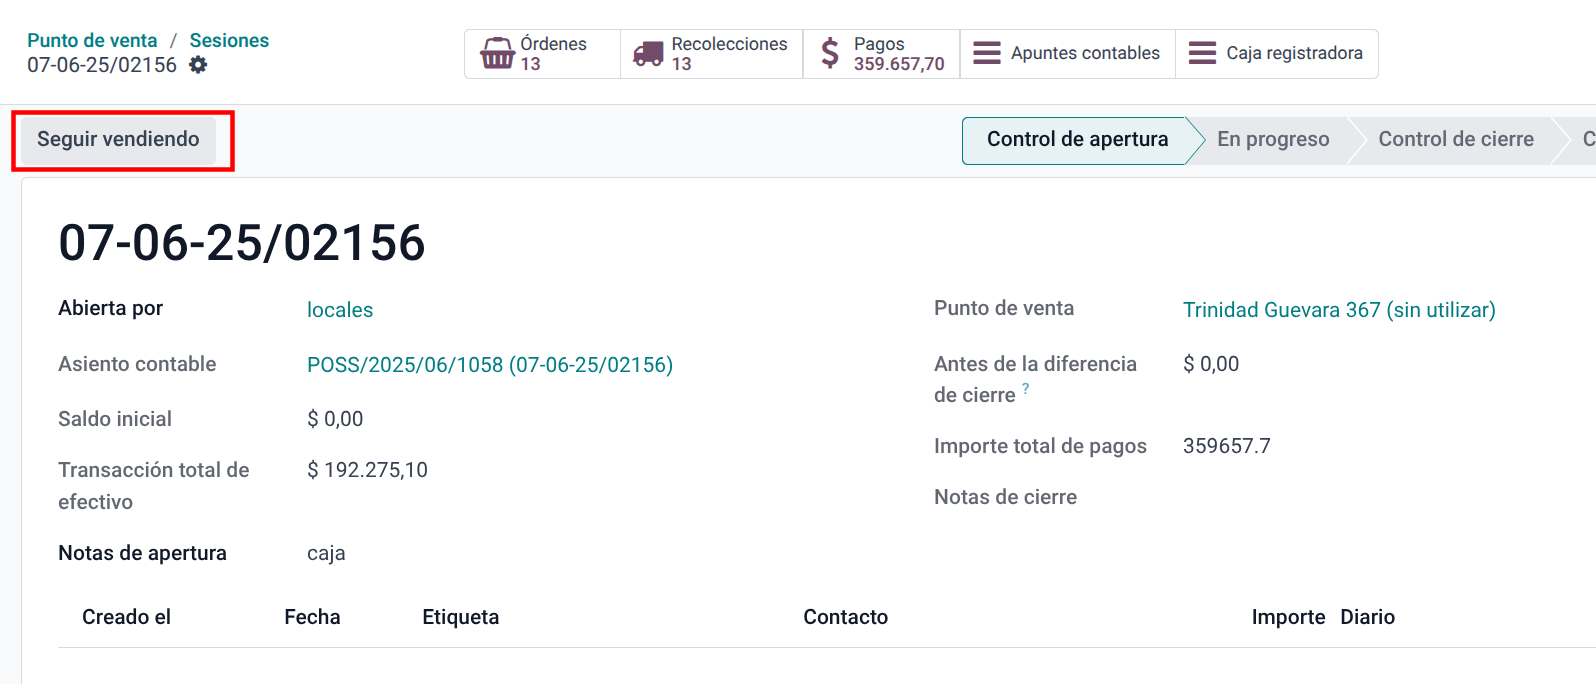
Task: Select the Control de apertura stage
Action: click(x=1076, y=140)
